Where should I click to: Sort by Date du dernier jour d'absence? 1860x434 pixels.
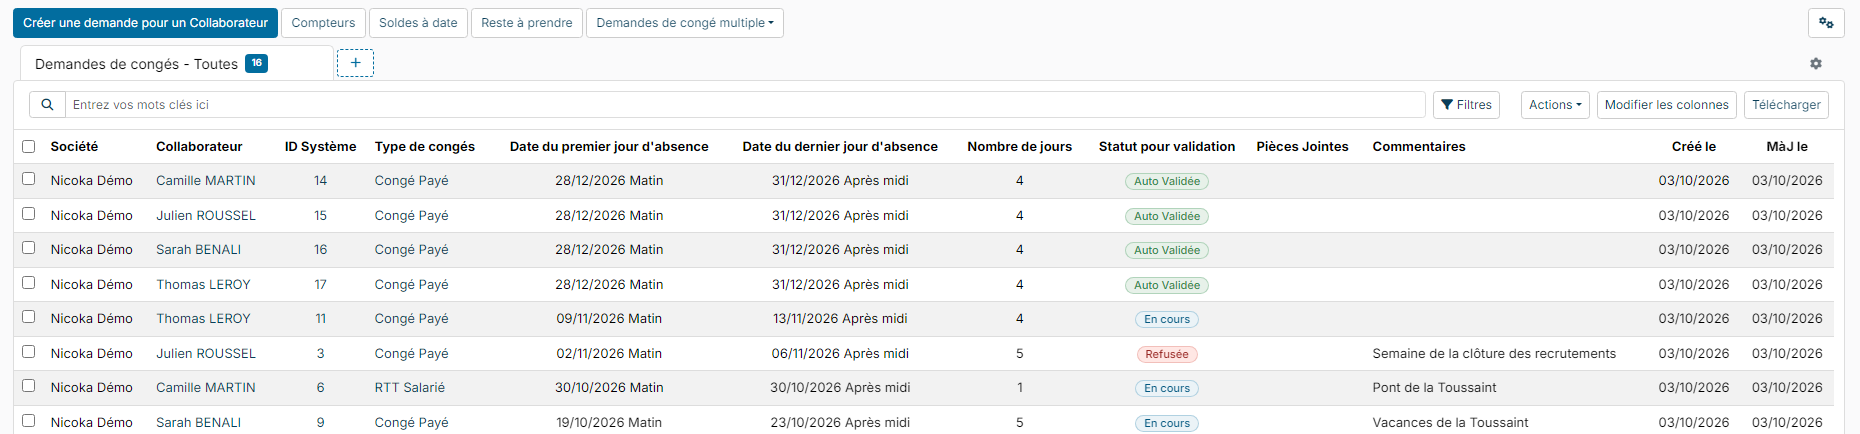[840, 147]
